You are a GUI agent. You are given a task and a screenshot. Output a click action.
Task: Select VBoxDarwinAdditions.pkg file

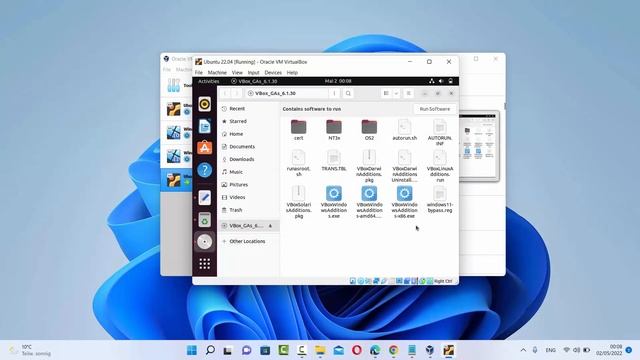click(x=369, y=166)
